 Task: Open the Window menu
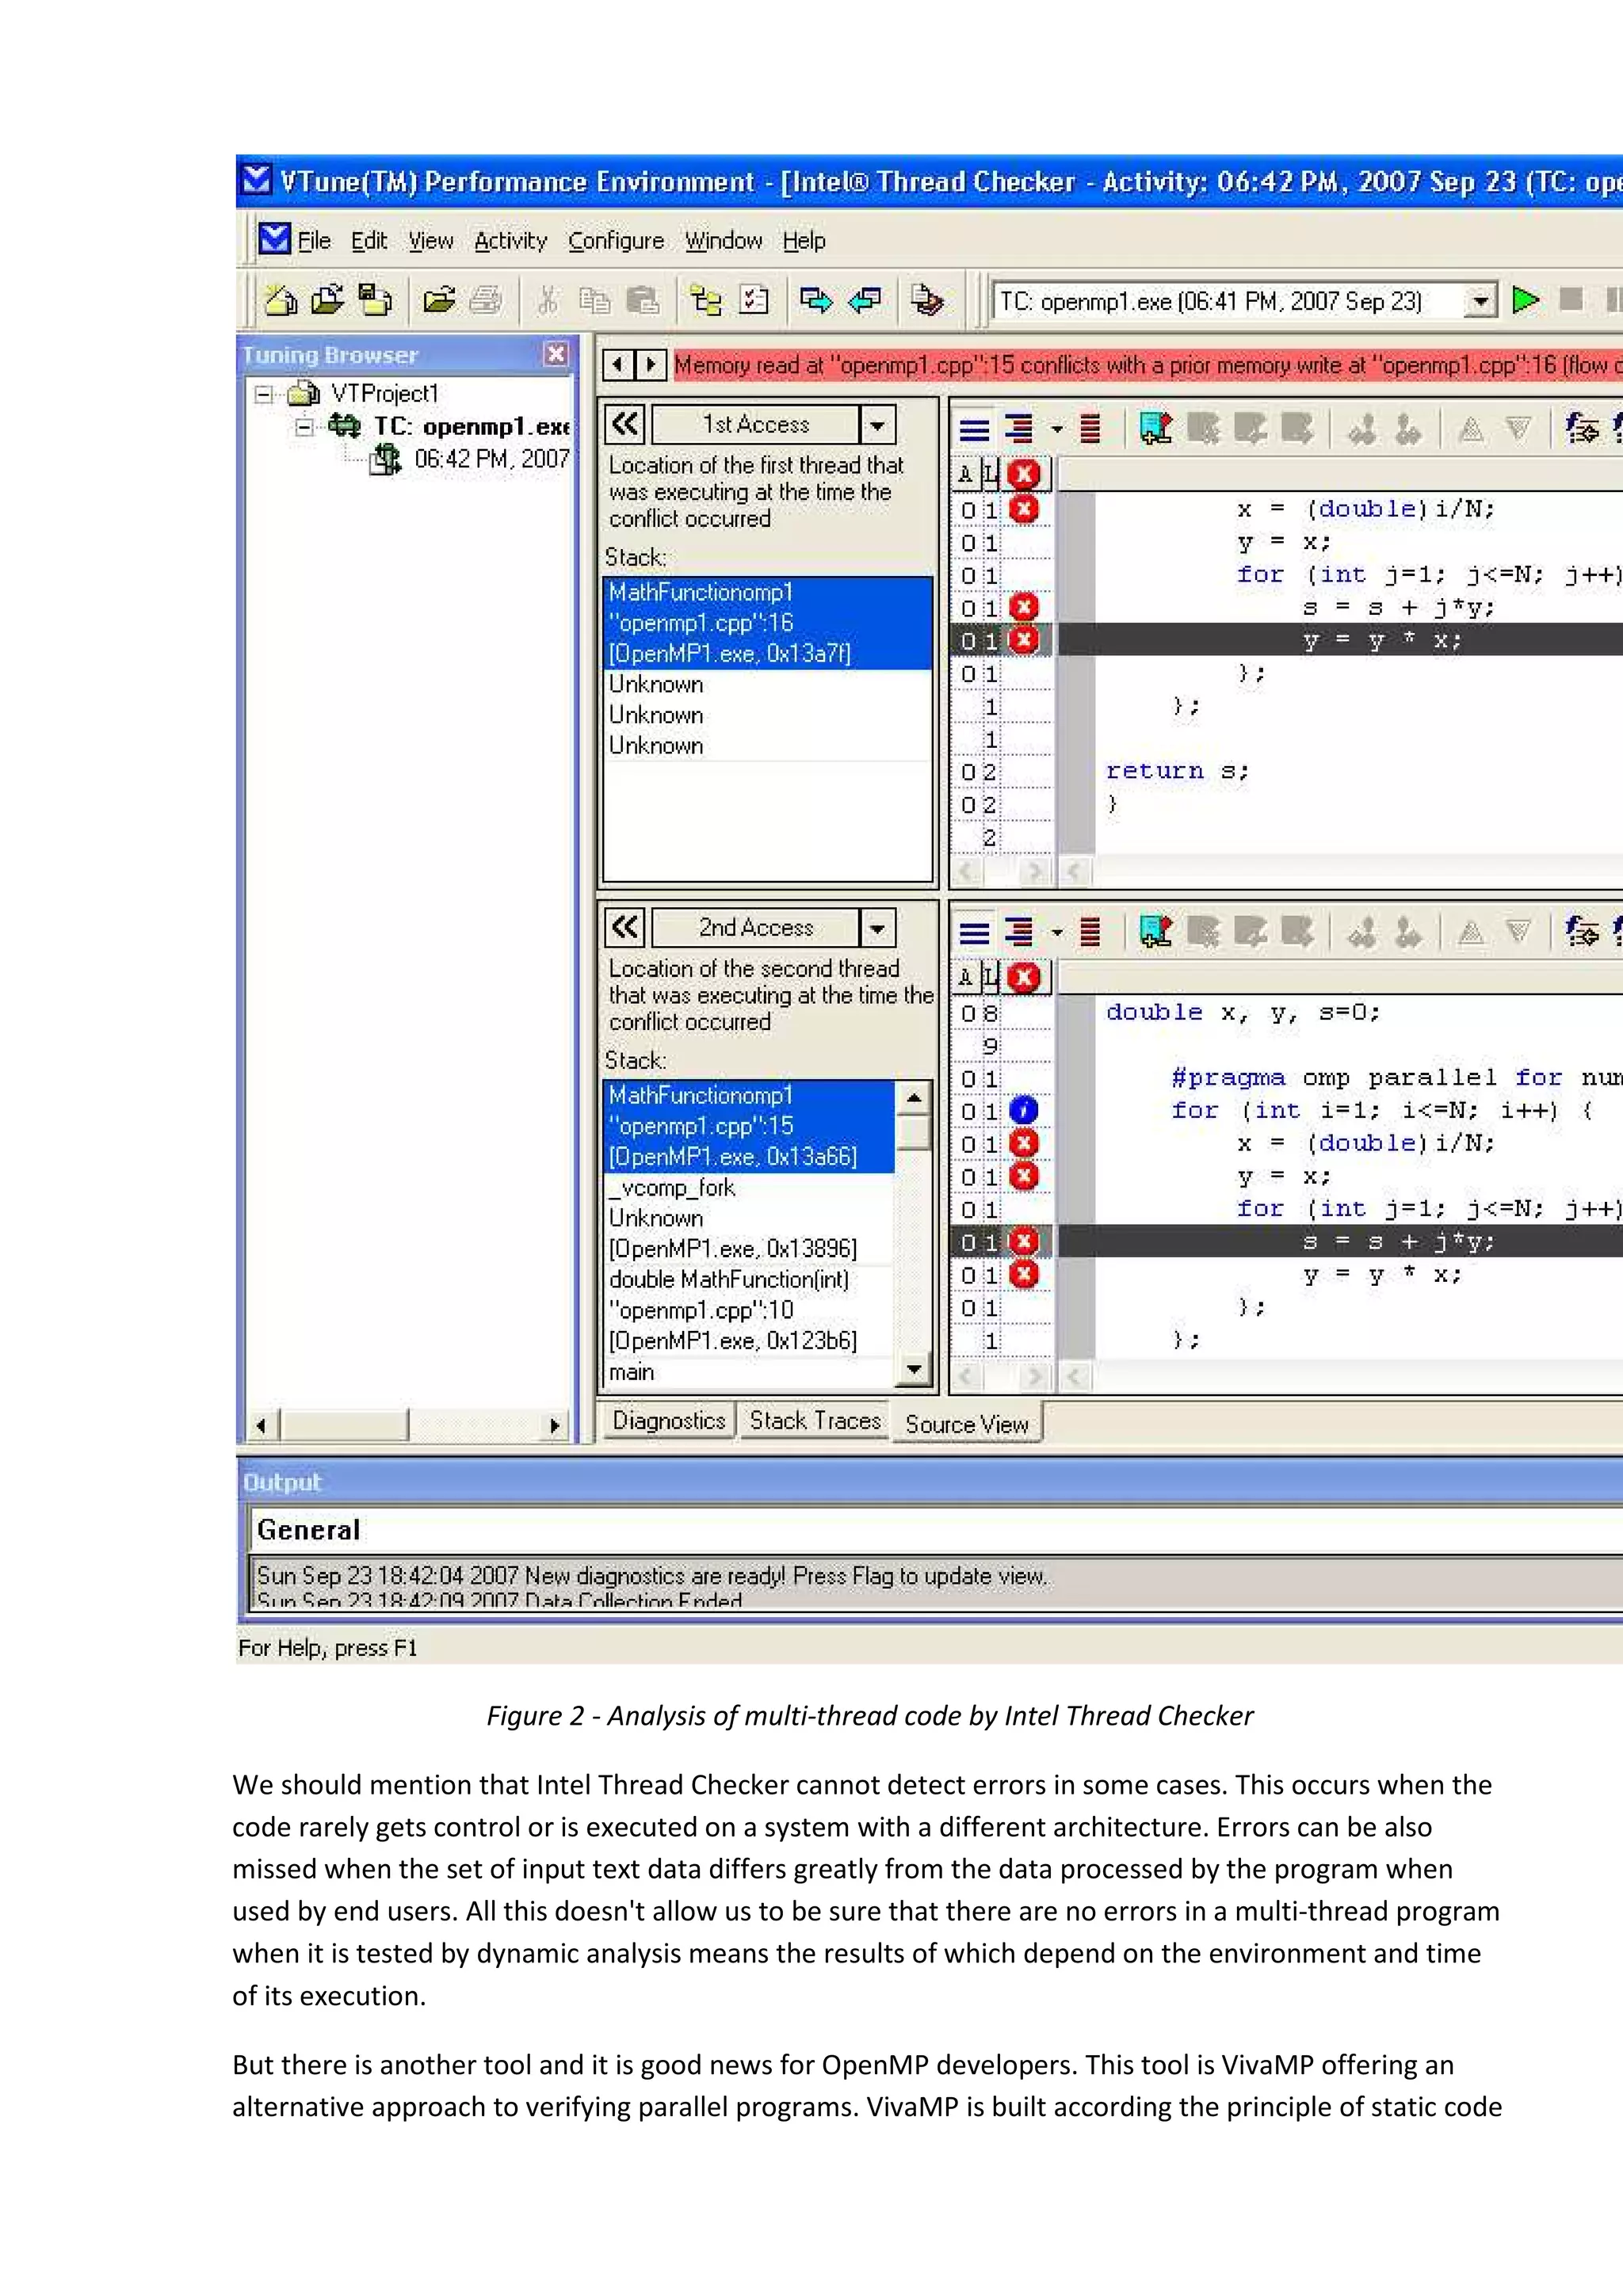pos(723,241)
